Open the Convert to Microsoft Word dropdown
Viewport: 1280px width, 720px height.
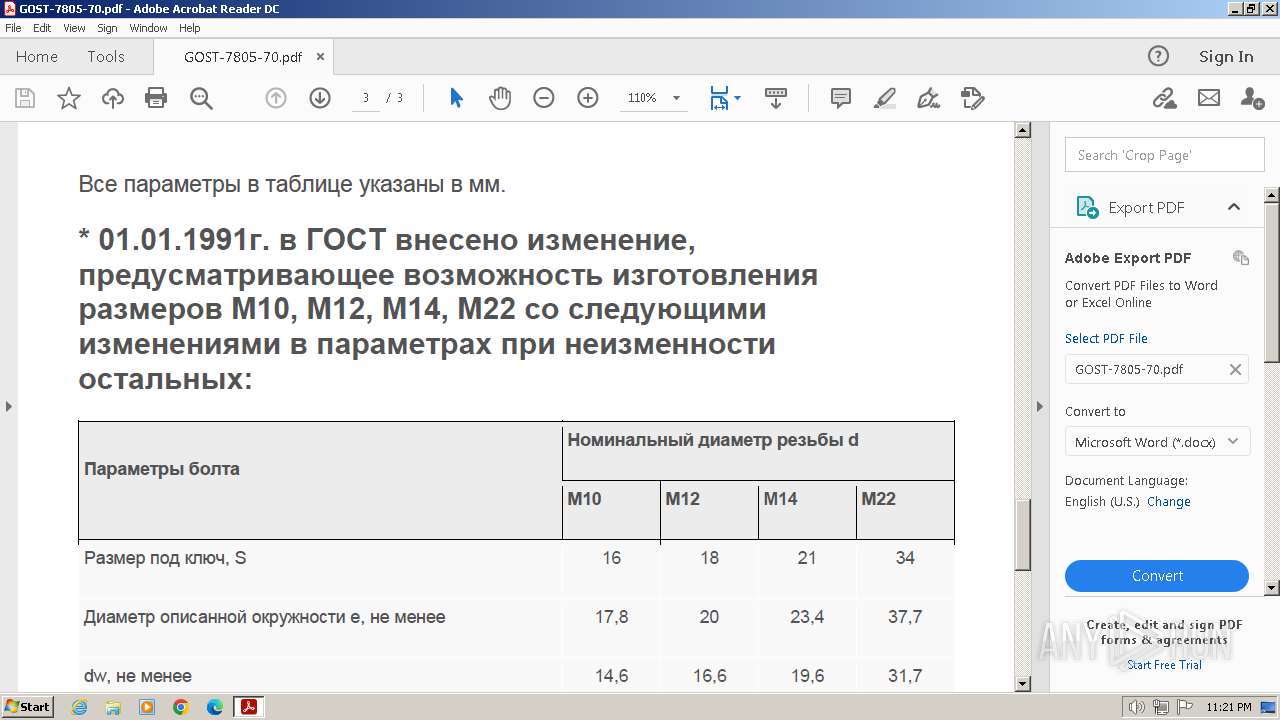click(1157, 442)
